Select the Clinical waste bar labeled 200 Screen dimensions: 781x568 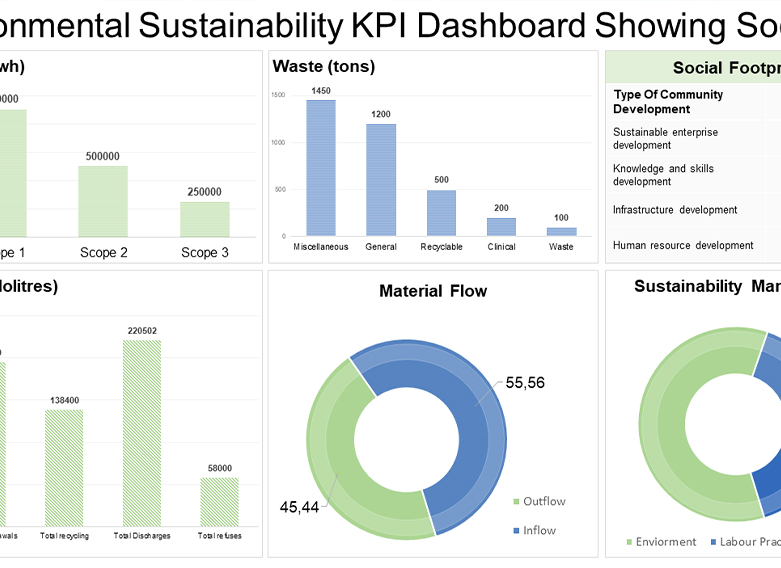501,226
